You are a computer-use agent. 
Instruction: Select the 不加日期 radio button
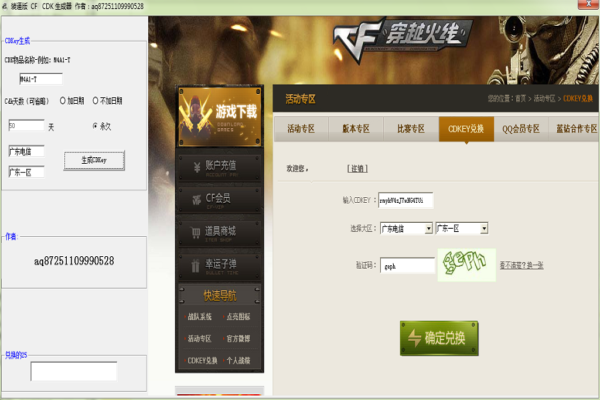96,101
